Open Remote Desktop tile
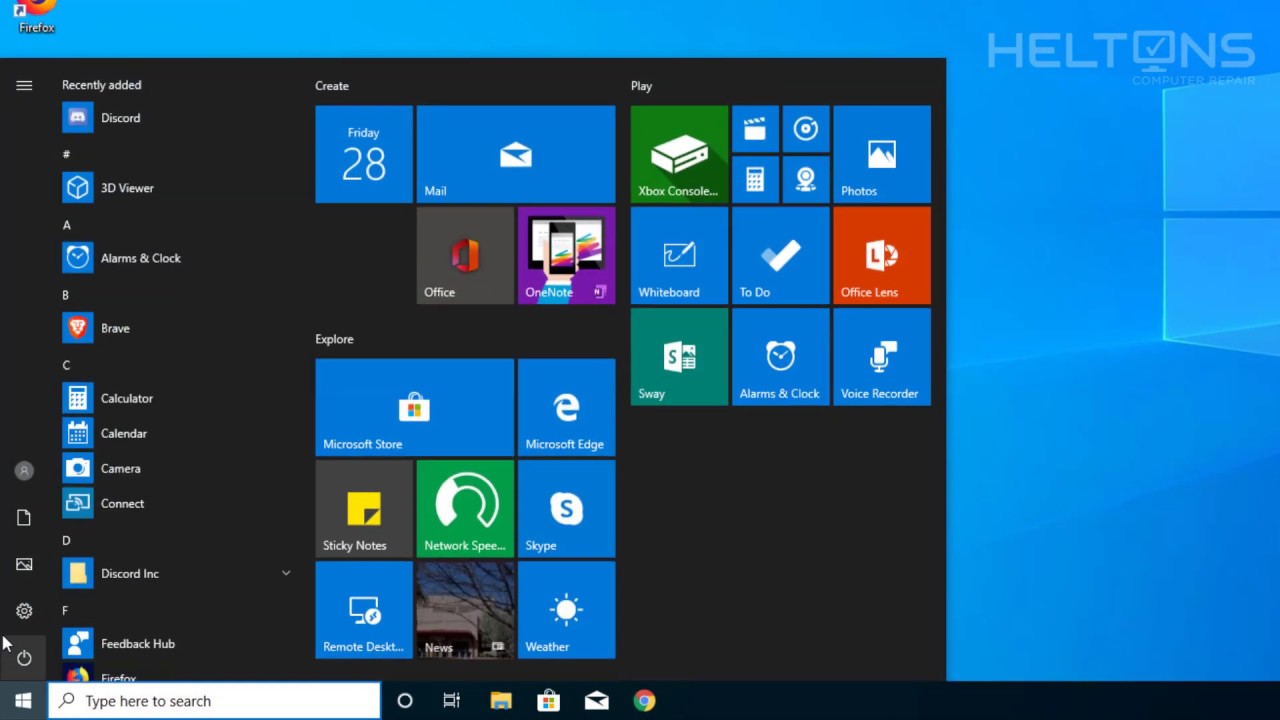 pos(364,610)
